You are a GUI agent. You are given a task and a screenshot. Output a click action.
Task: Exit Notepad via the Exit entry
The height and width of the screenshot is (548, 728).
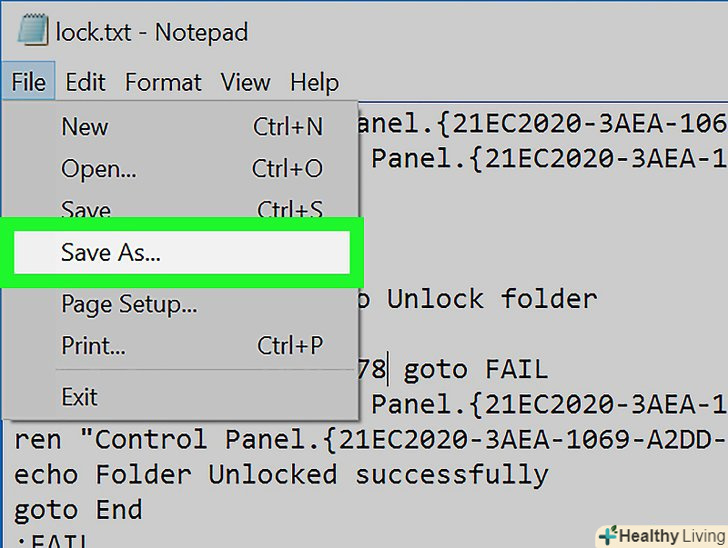coord(80,397)
